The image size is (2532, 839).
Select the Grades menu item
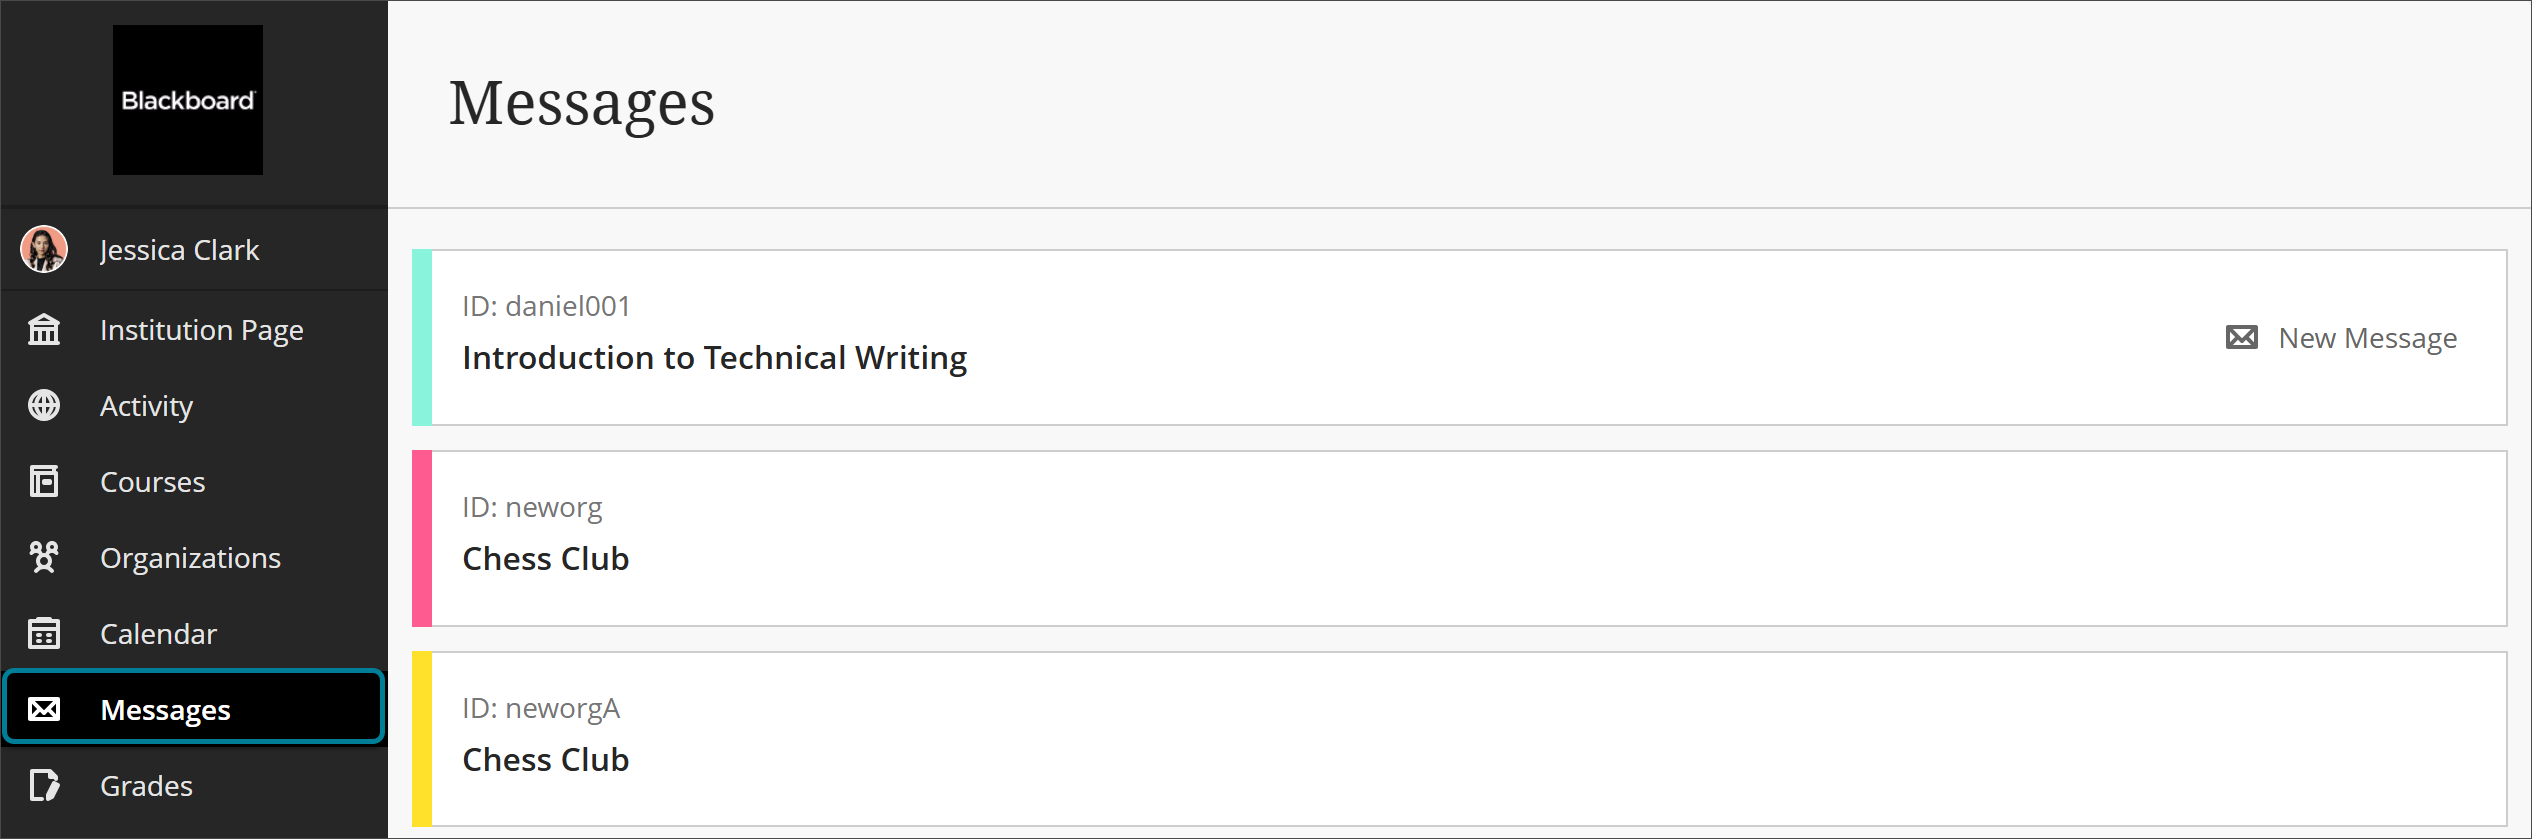[x=145, y=786]
